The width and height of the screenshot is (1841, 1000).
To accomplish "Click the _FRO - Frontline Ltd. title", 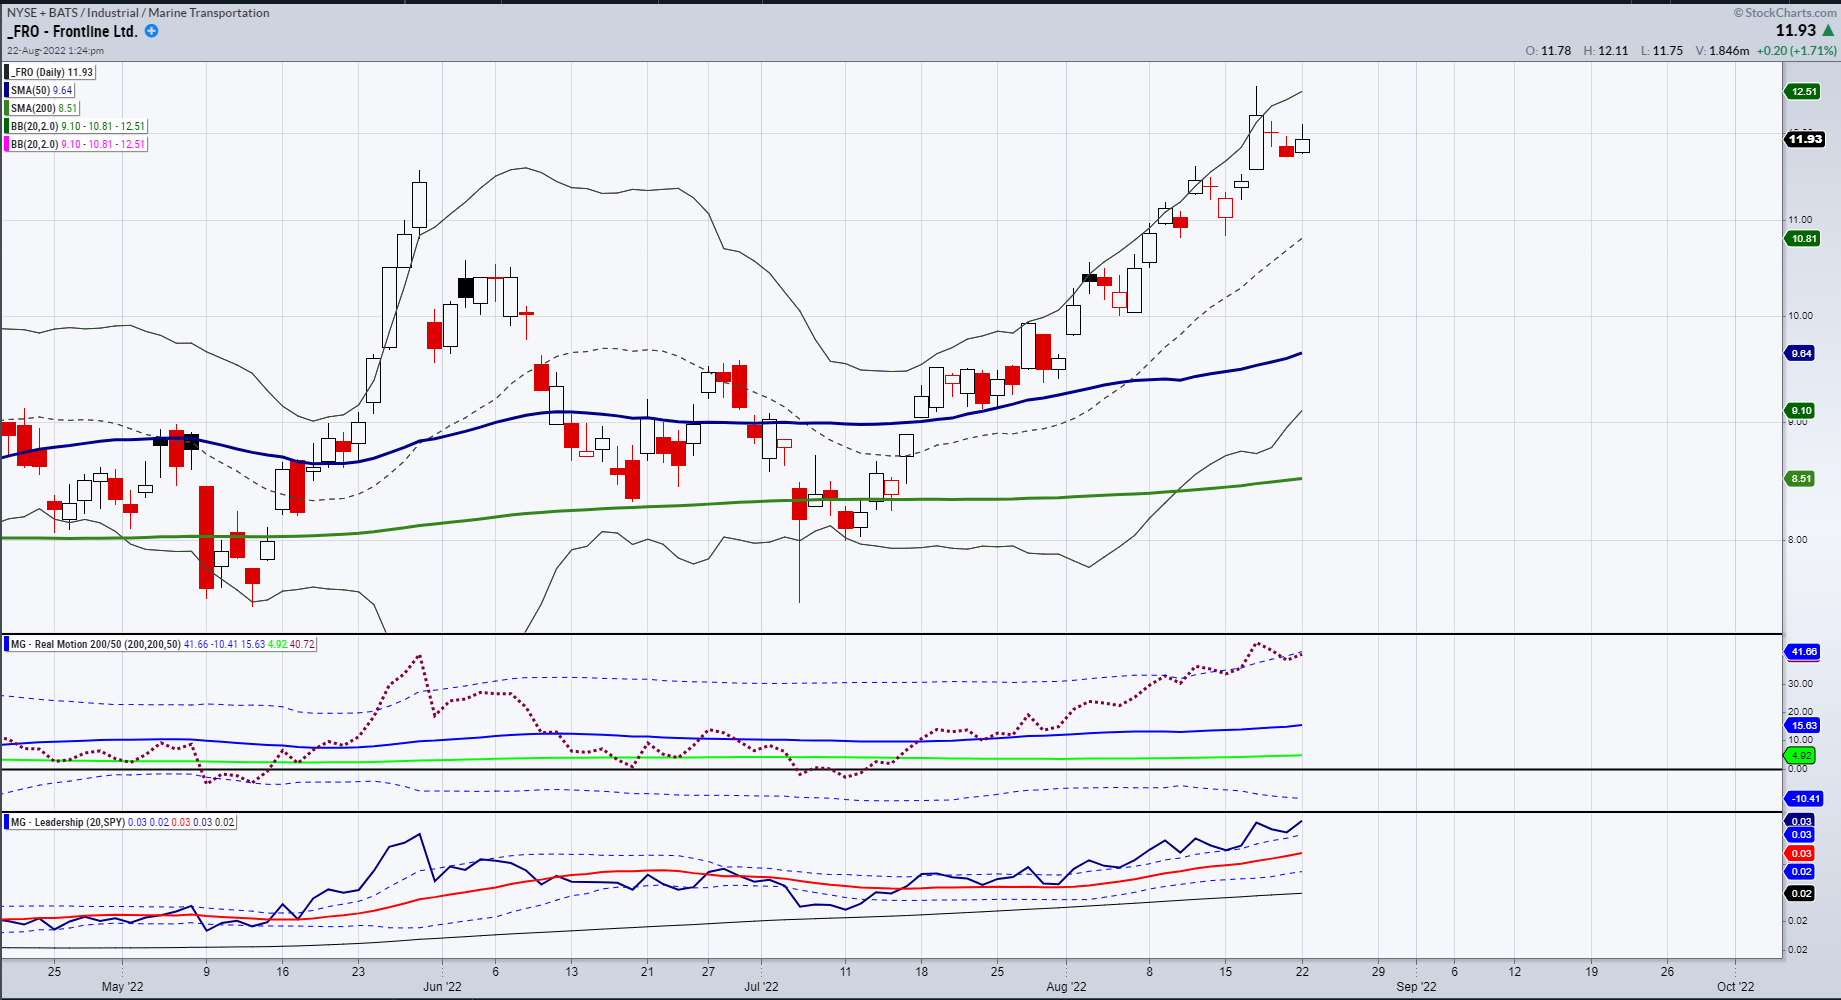I will click(x=72, y=32).
